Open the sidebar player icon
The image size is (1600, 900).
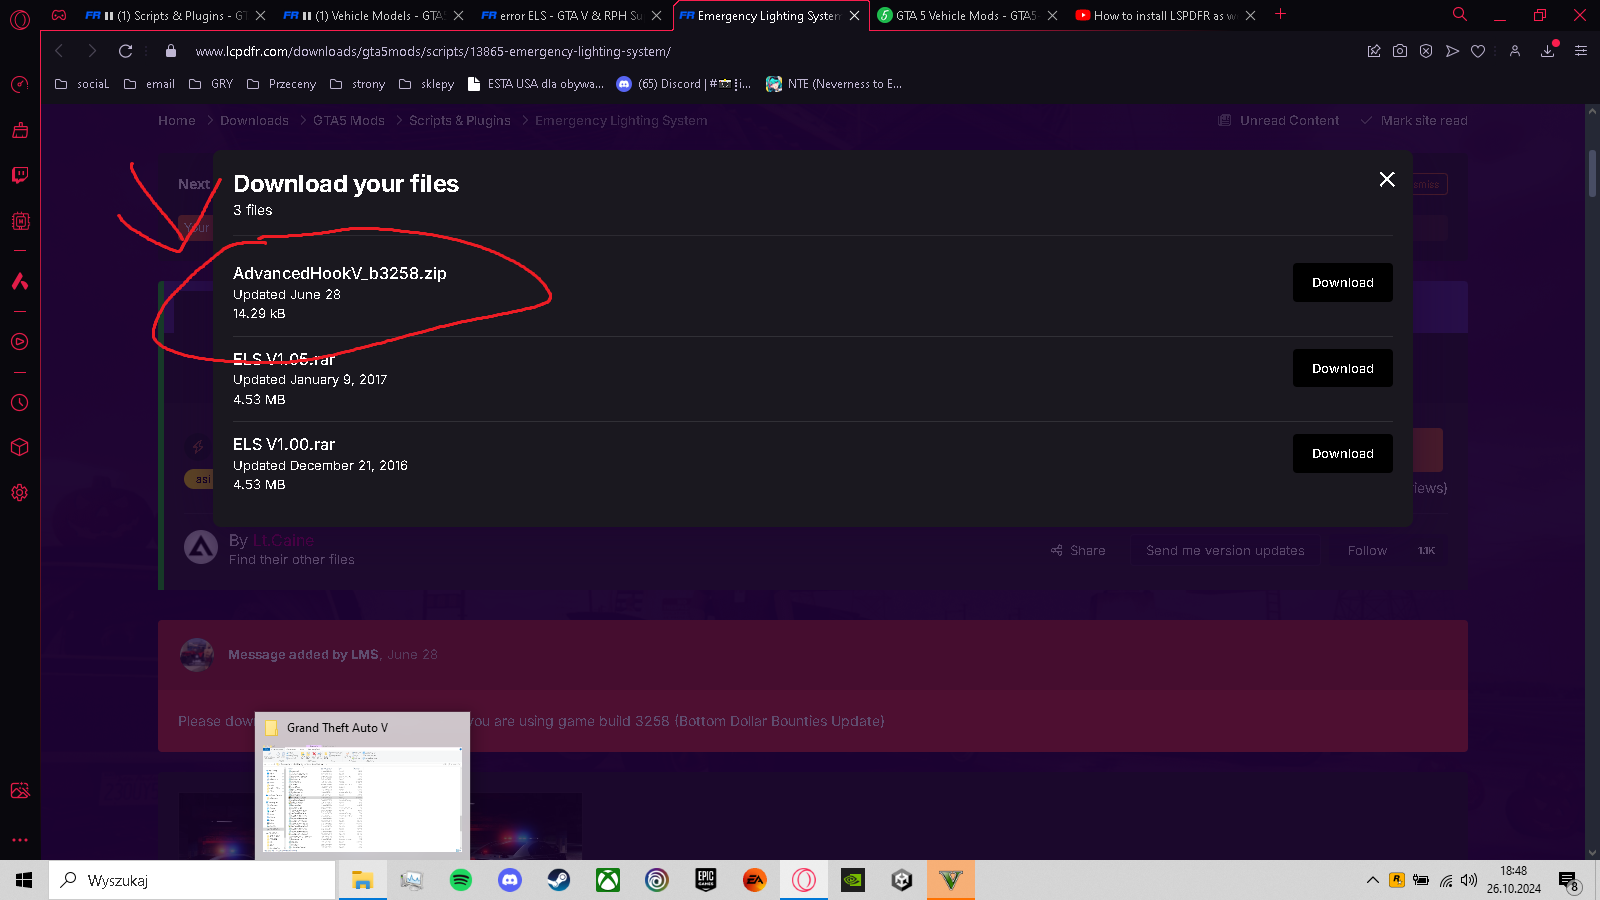pos(20,342)
